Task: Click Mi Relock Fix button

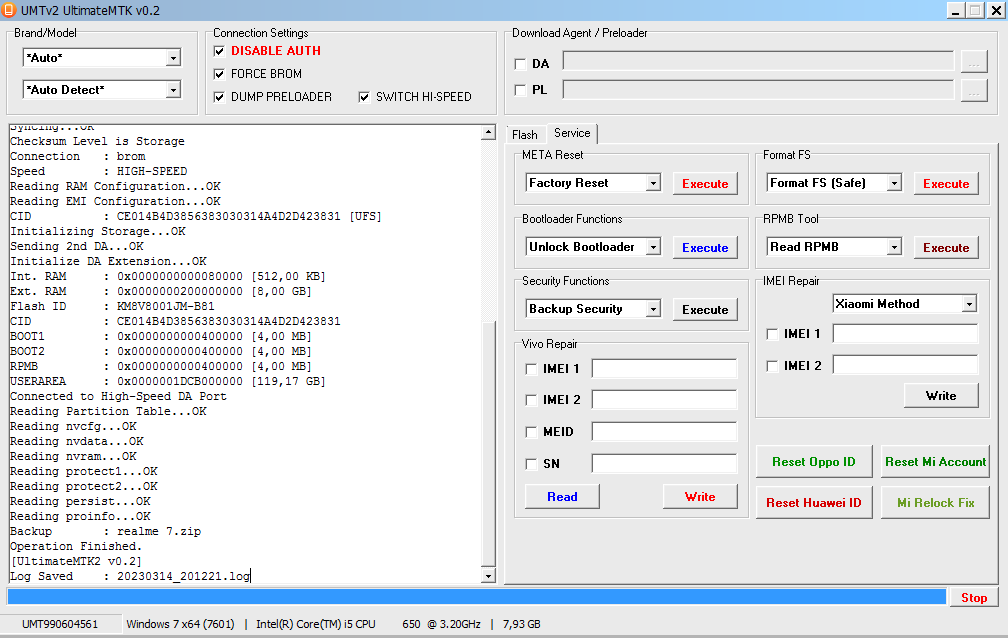Action: (x=935, y=503)
